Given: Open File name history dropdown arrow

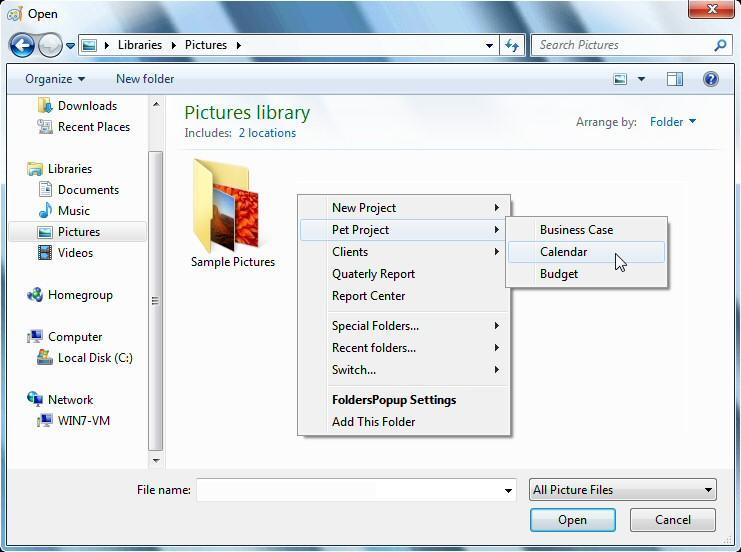Looking at the screenshot, I should [508, 491].
